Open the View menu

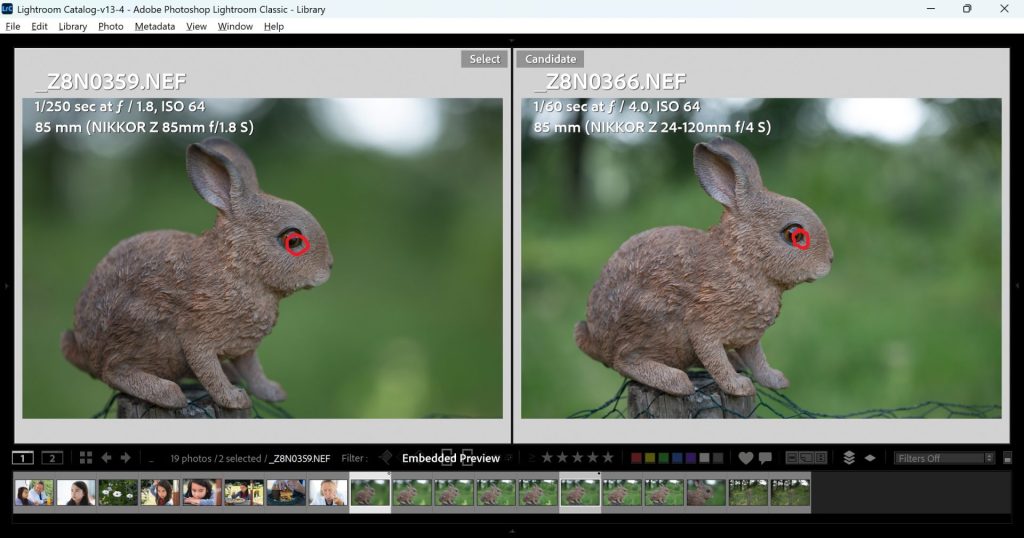pyautogui.click(x=196, y=26)
